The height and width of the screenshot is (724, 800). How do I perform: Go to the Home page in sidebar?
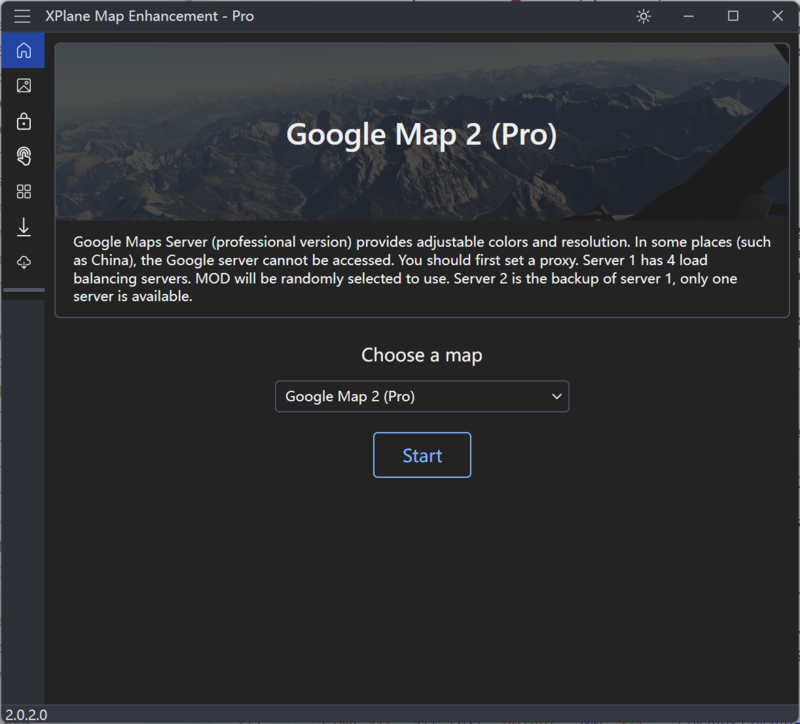(23, 51)
